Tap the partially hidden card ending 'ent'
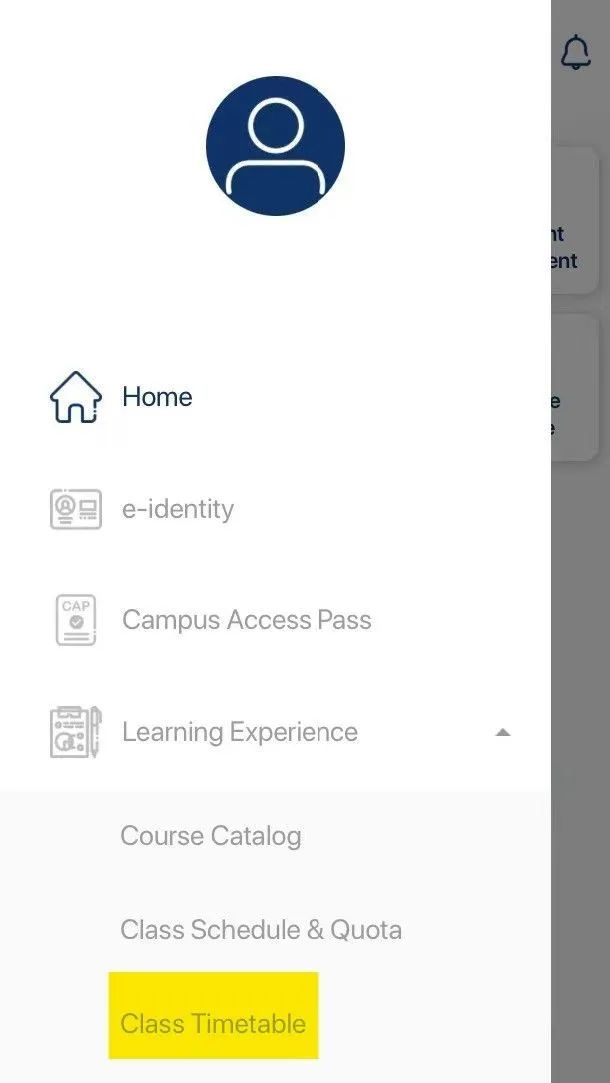The height and width of the screenshot is (1083, 610). [x=575, y=220]
